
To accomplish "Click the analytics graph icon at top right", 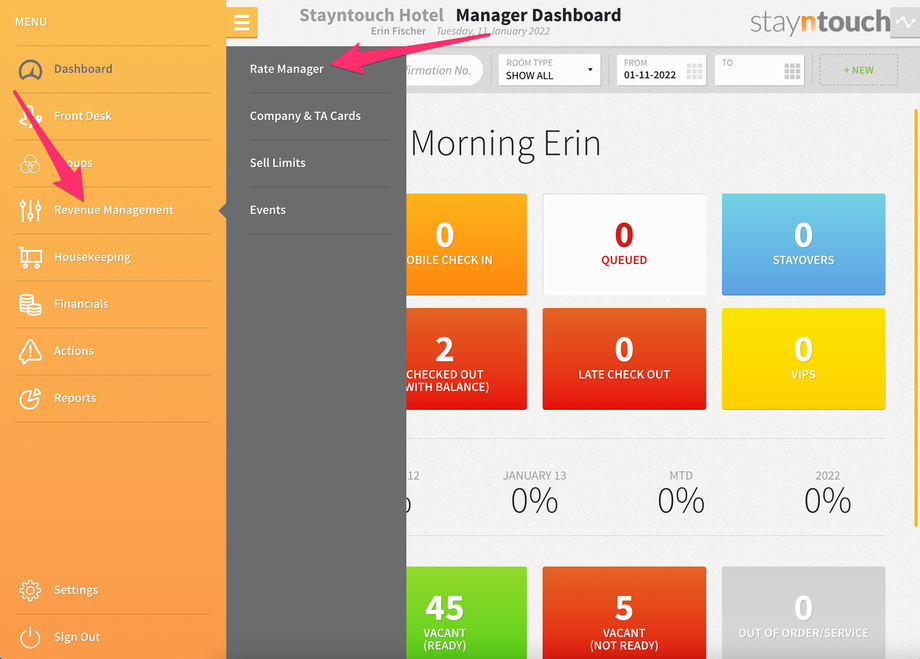I will pos(905,23).
